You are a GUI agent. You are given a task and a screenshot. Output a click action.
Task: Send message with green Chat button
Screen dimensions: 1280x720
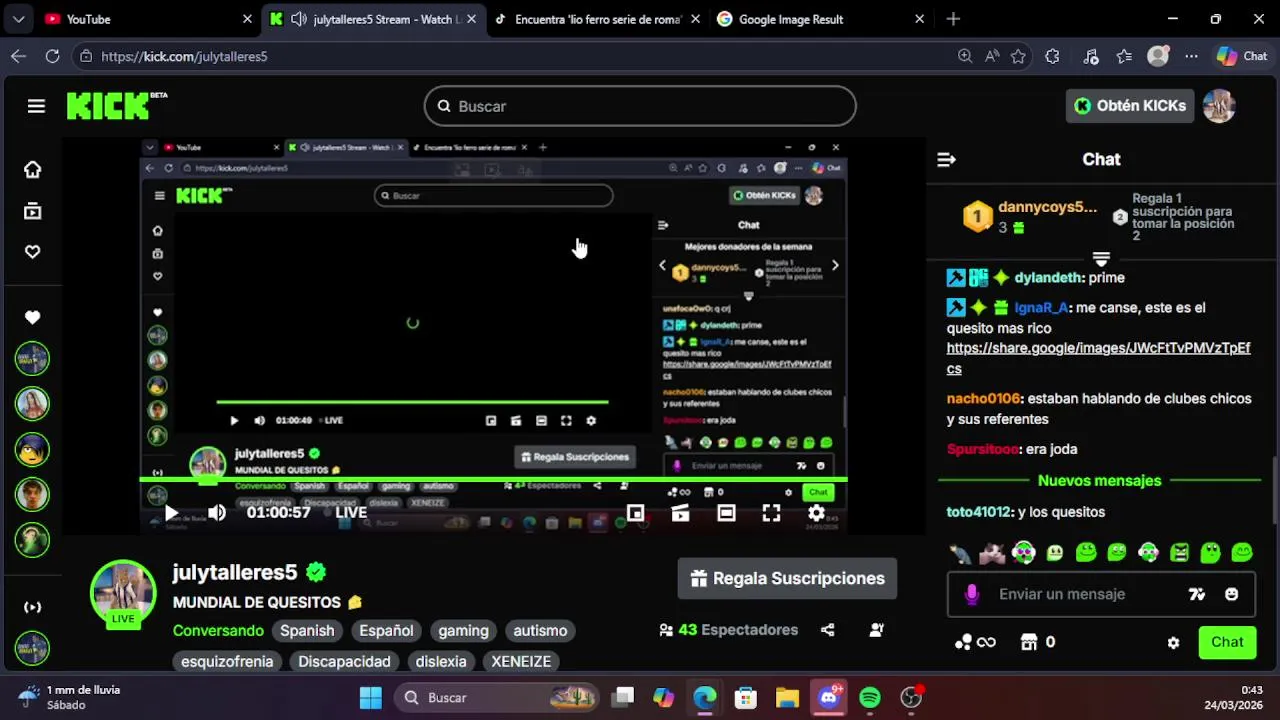[1227, 642]
